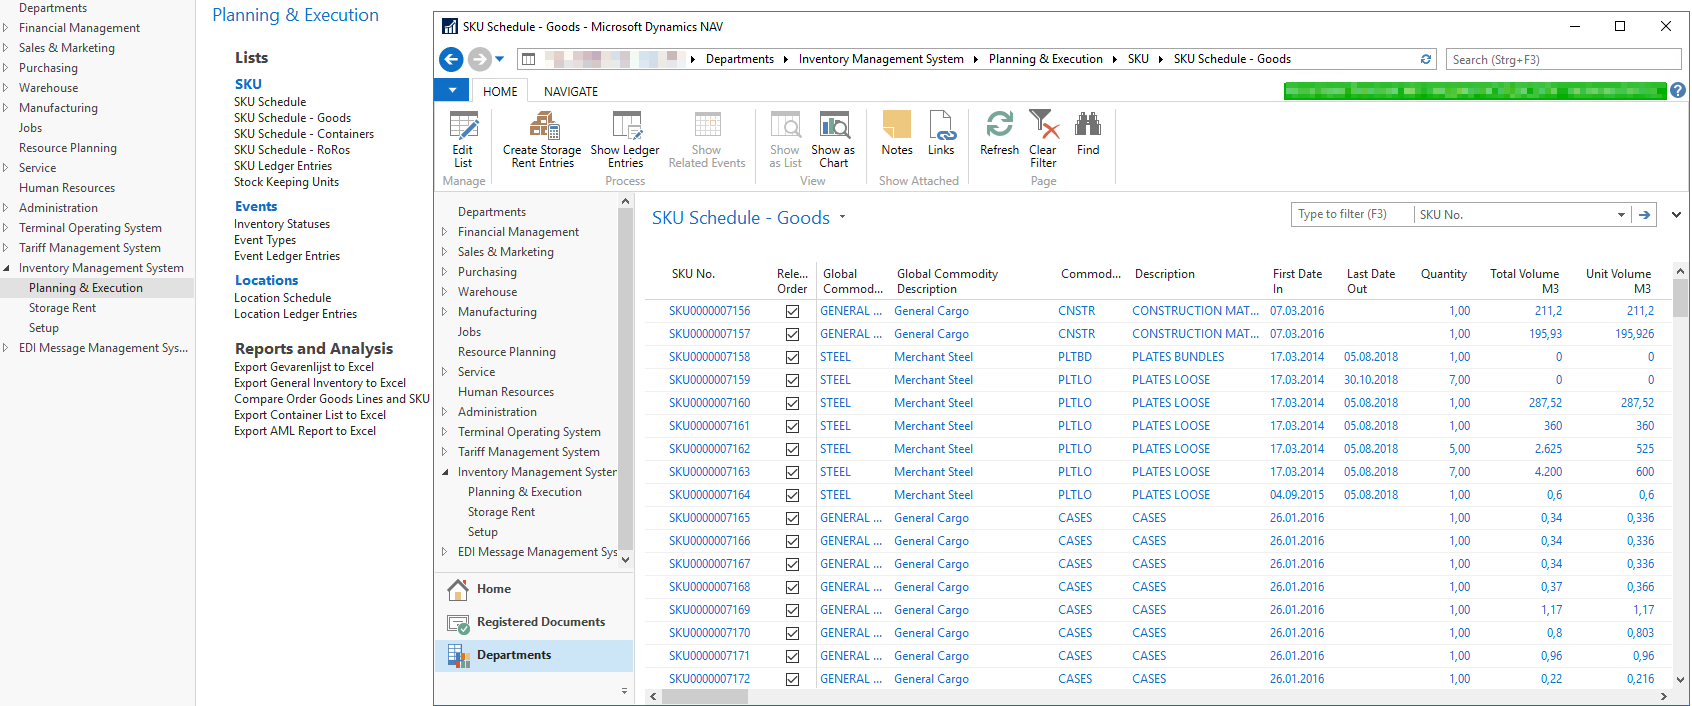Toggle Released Order checkbox for SKU0000007170
Viewport: 1692px width, 706px height.
click(x=792, y=633)
